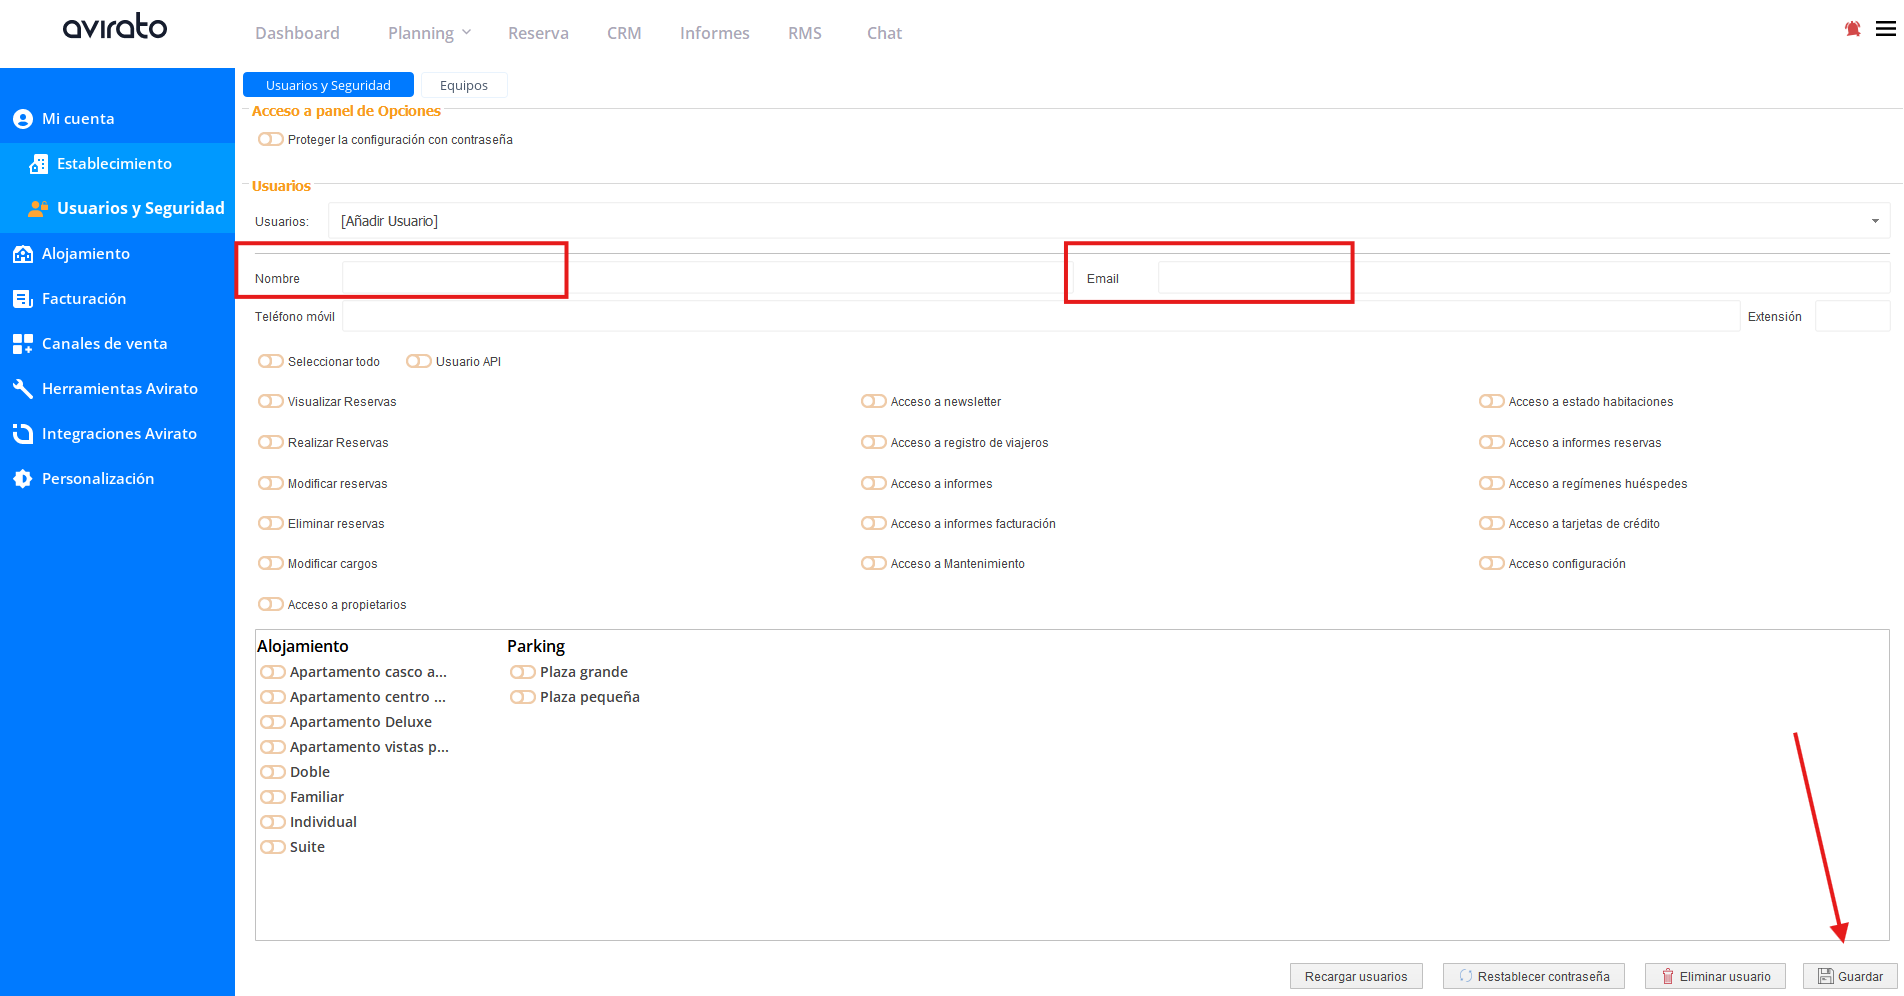Open the Dashboard menu
The height and width of the screenshot is (996, 1904).
(x=297, y=33)
